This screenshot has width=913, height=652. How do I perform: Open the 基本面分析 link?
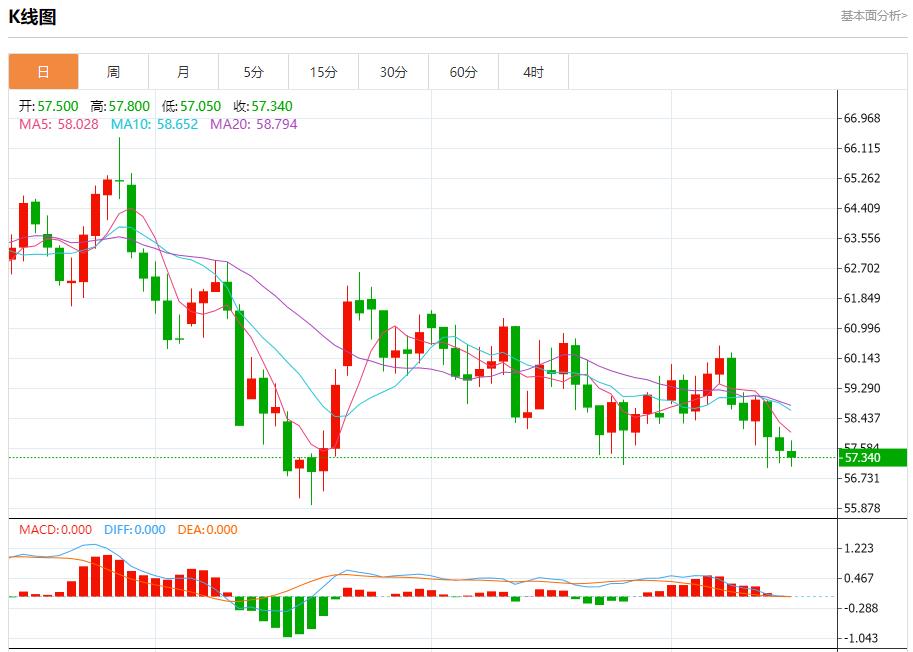873,16
